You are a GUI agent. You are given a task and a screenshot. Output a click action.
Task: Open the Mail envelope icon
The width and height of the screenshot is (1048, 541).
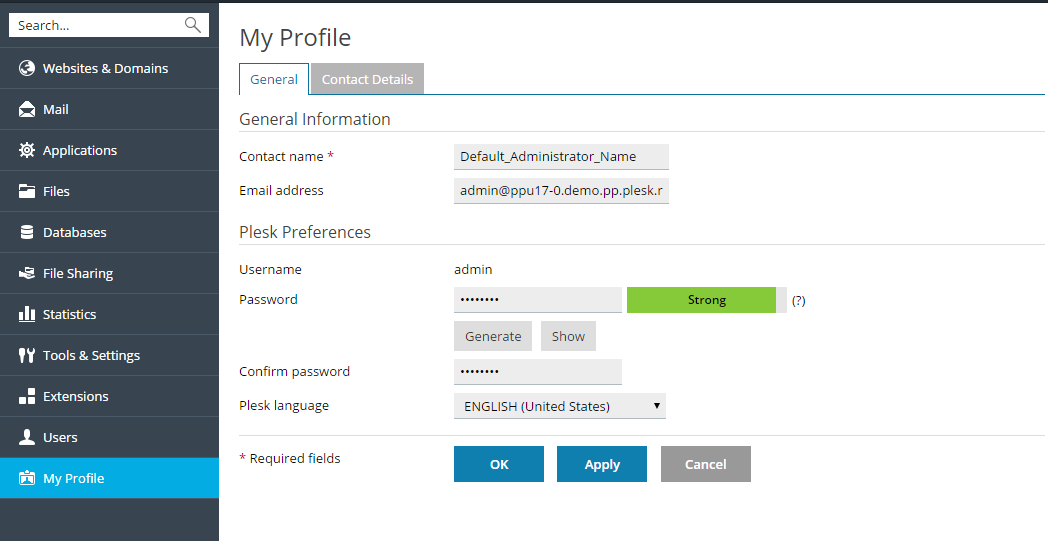coord(27,110)
